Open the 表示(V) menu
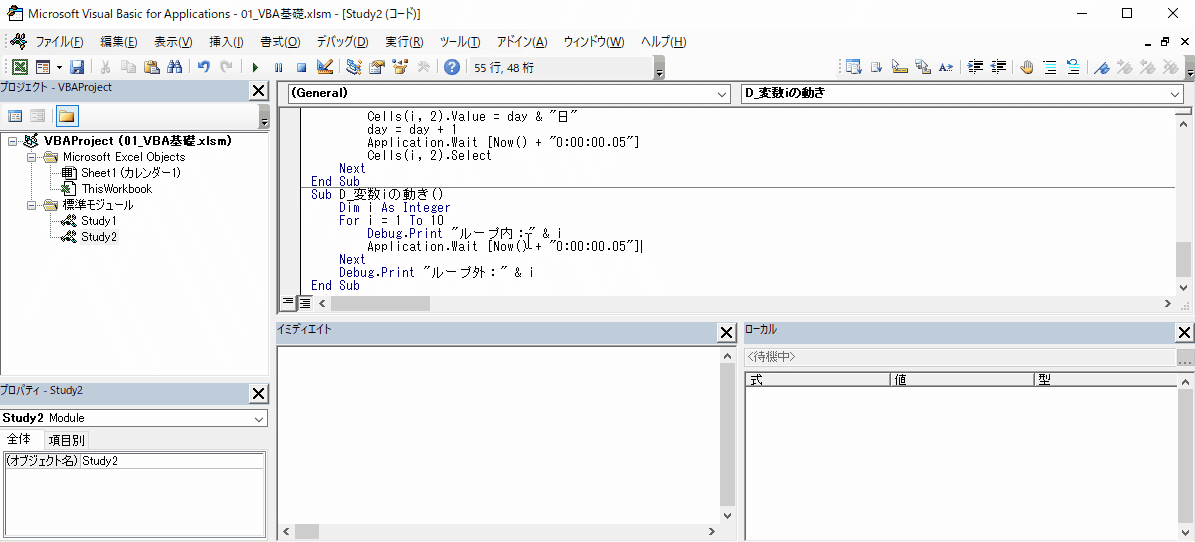Screen dimensions: 1195x542 [x=173, y=42]
